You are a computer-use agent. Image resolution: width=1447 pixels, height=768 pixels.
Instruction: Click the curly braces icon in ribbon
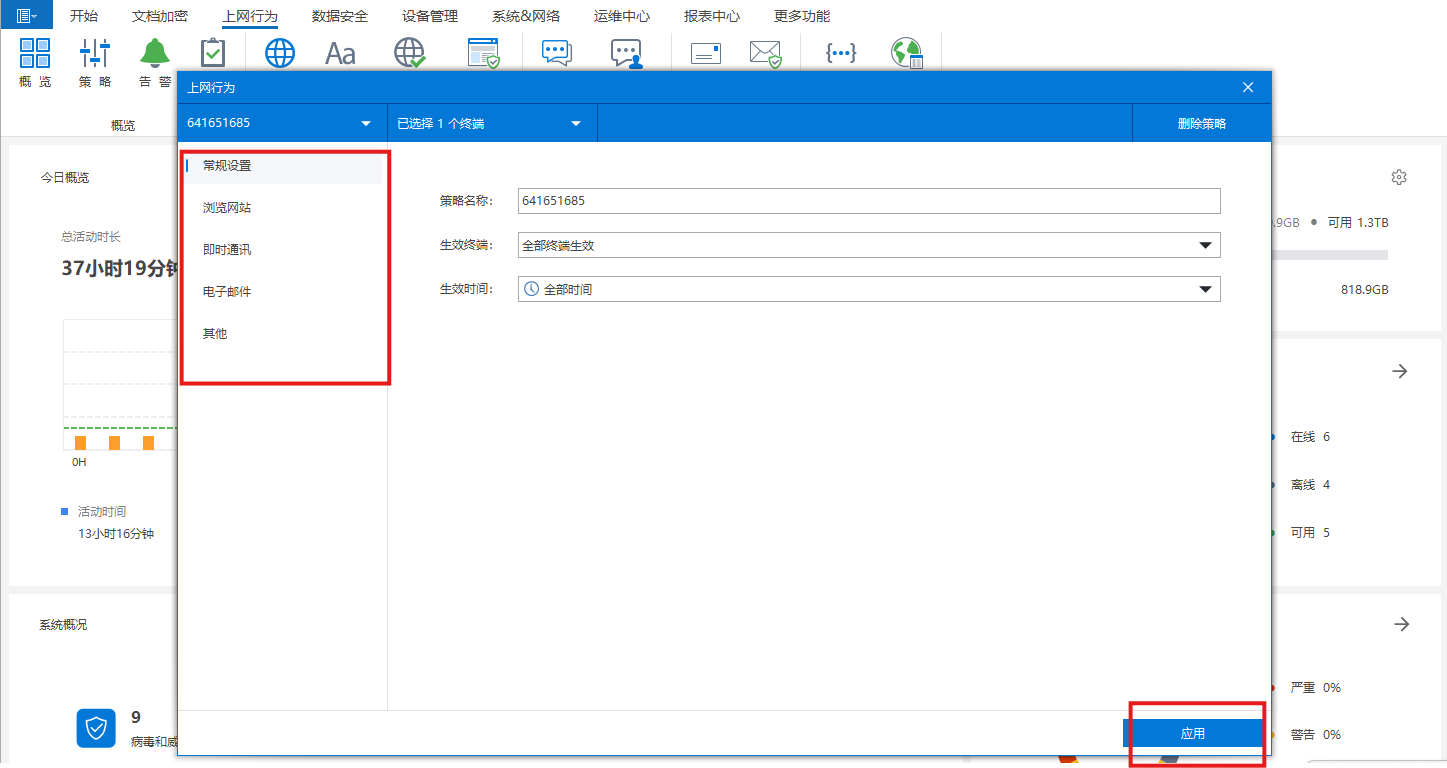(841, 53)
